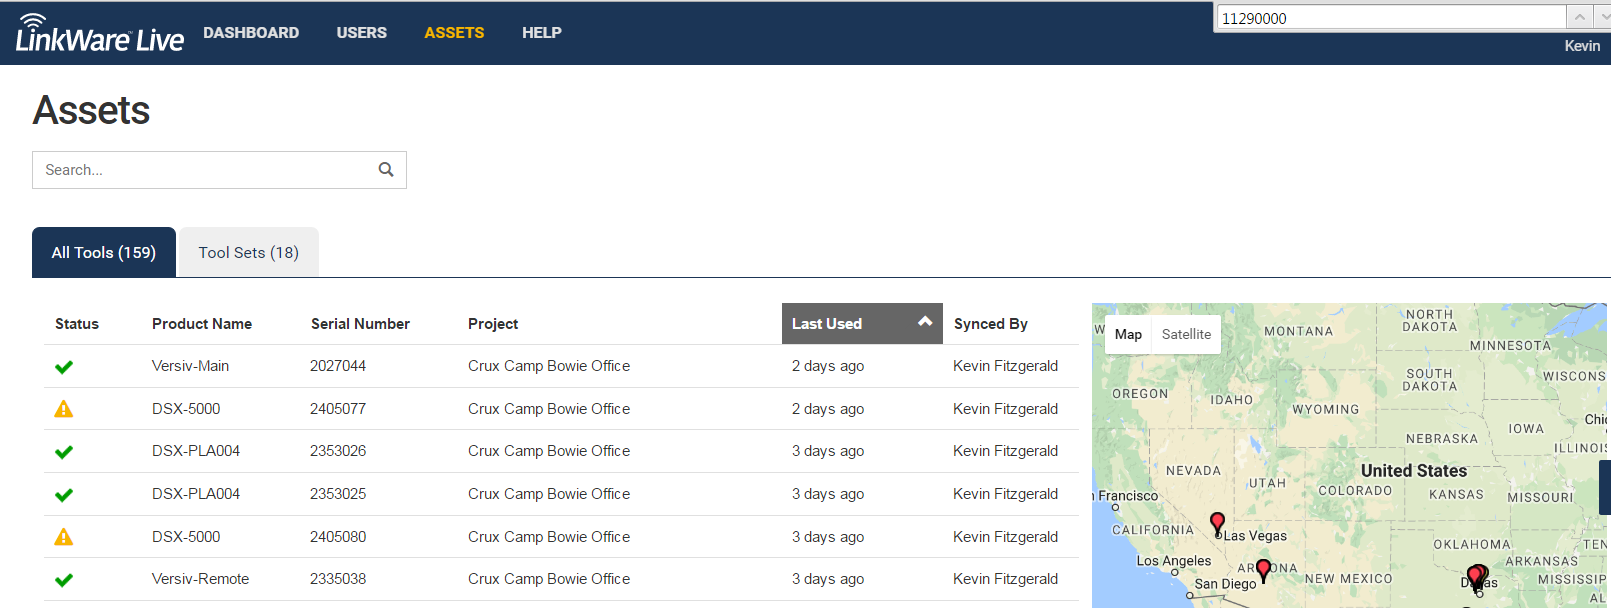Click the Arizona map pin
The height and width of the screenshot is (608, 1611).
[x=1263, y=570]
